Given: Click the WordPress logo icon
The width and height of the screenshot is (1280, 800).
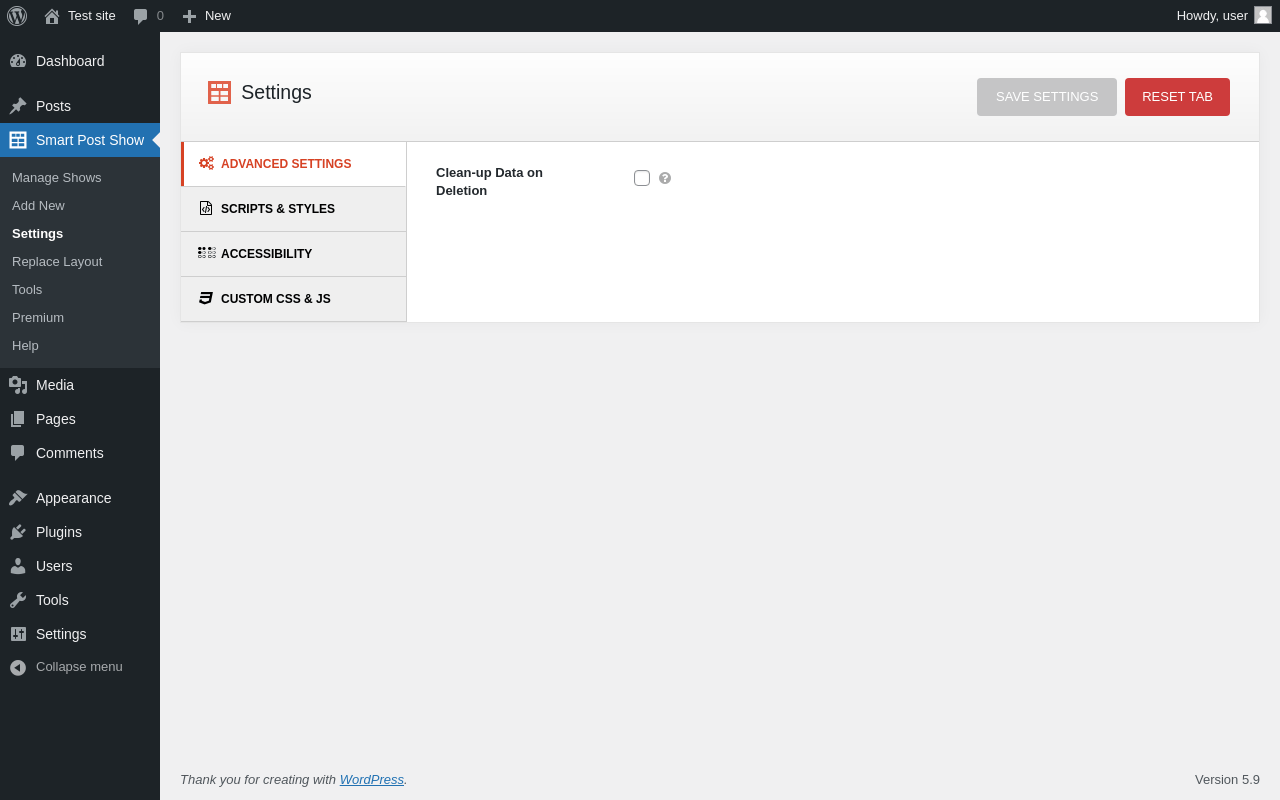Looking at the screenshot, I should (17, 16).
